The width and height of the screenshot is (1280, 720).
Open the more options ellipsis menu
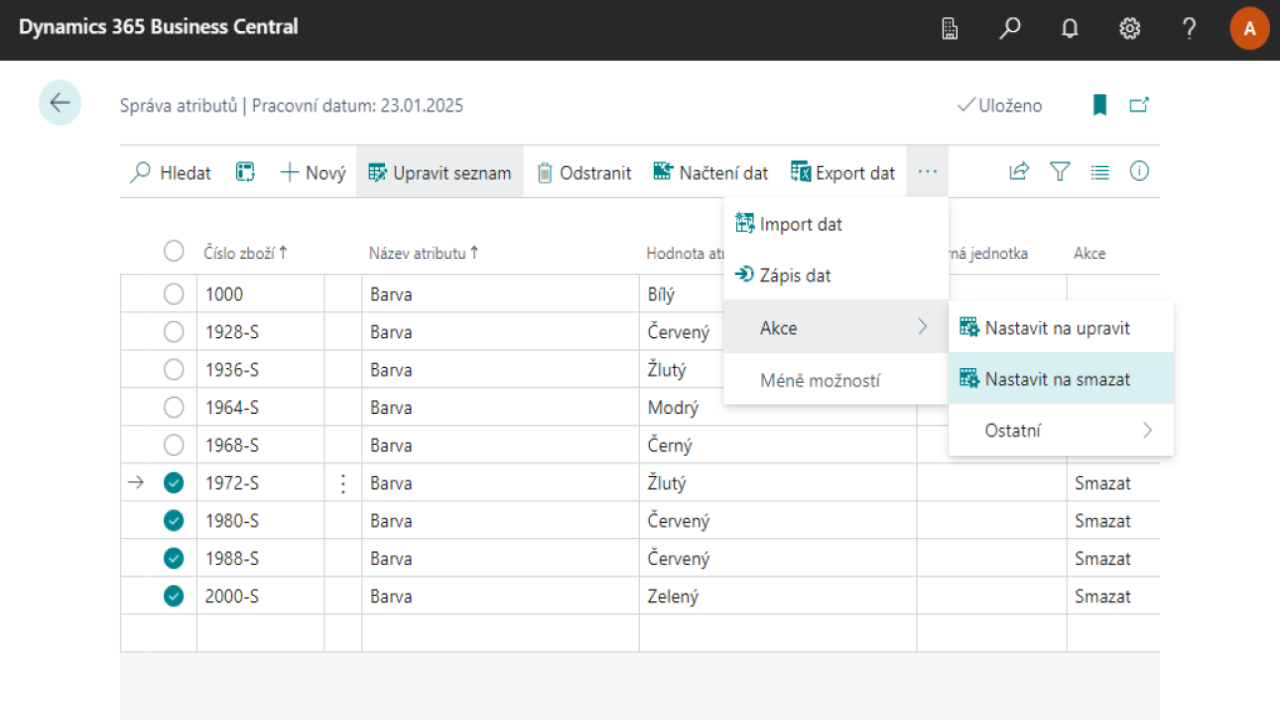[927, 172]
